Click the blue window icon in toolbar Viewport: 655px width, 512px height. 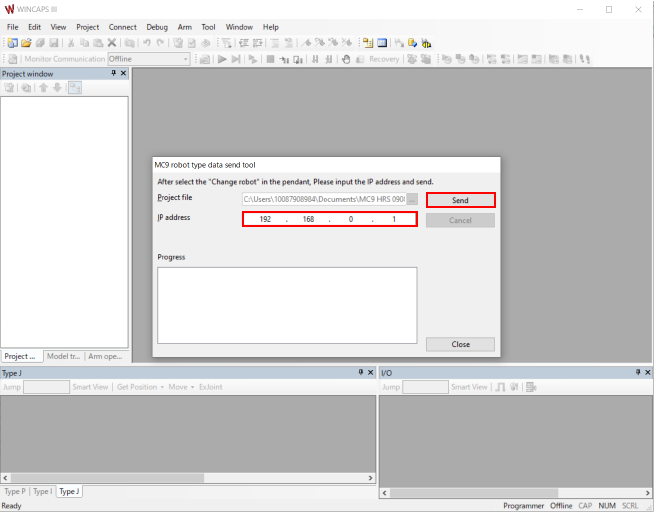pyautogui.click(x=382, y=43)
